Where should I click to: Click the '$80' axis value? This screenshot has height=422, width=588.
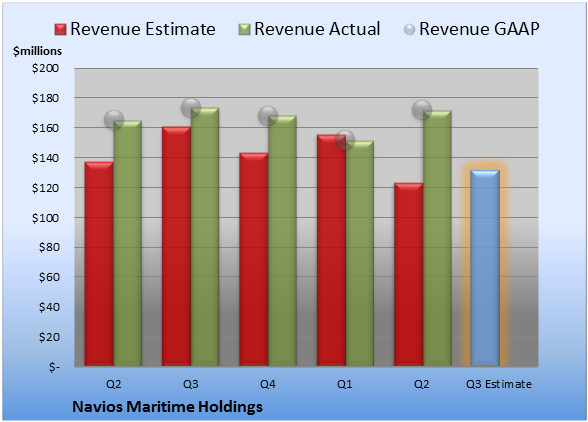(49, 248)
